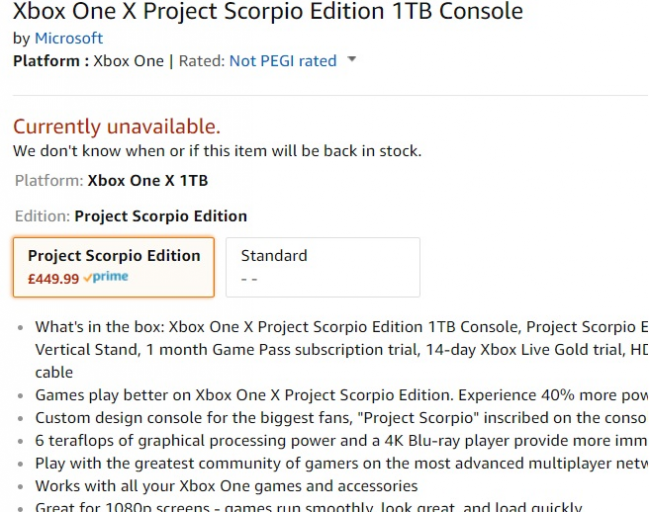650x512 pixels.
Task: Click the Works with all your games bullet
Action: 226,486
